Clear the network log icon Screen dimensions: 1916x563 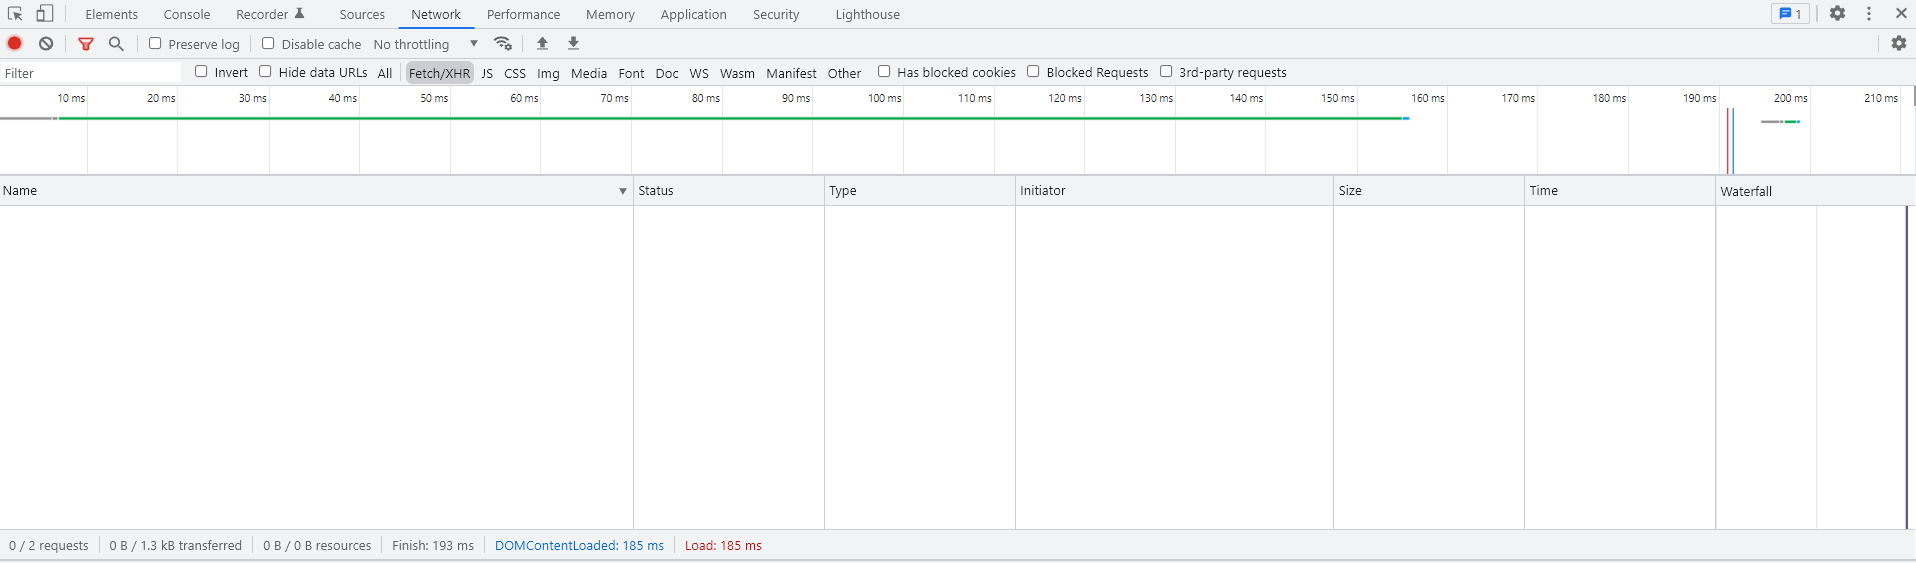(46, 43)
